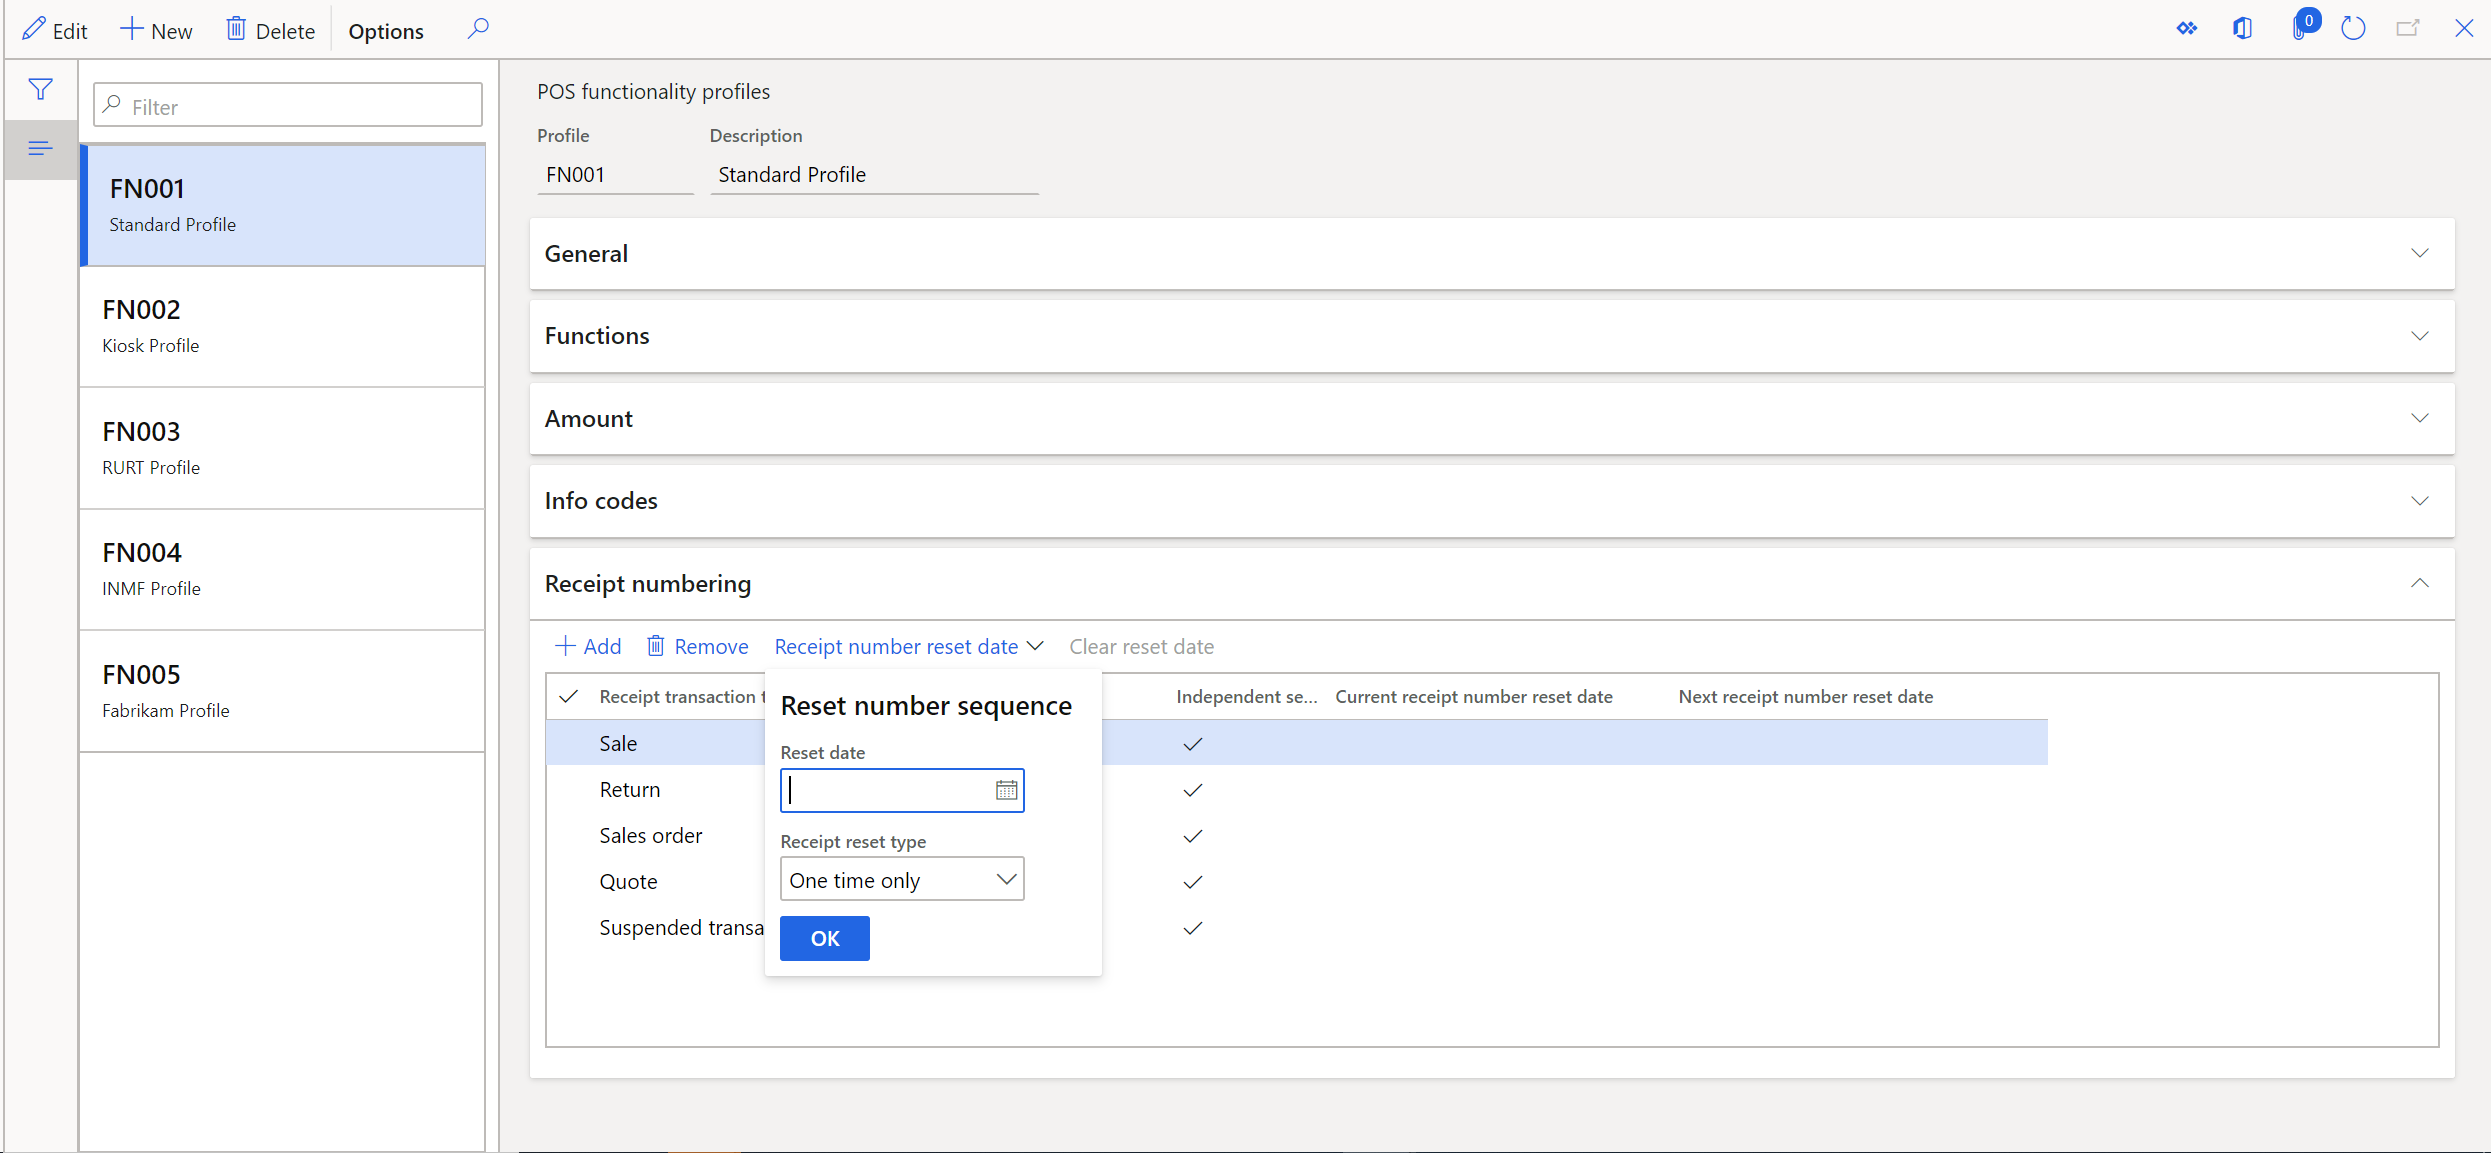Viewport: 2491px width, 1153px height.
Task: Toggle checkmark for Sale receipt row
Action: (x=1195, y=742)
